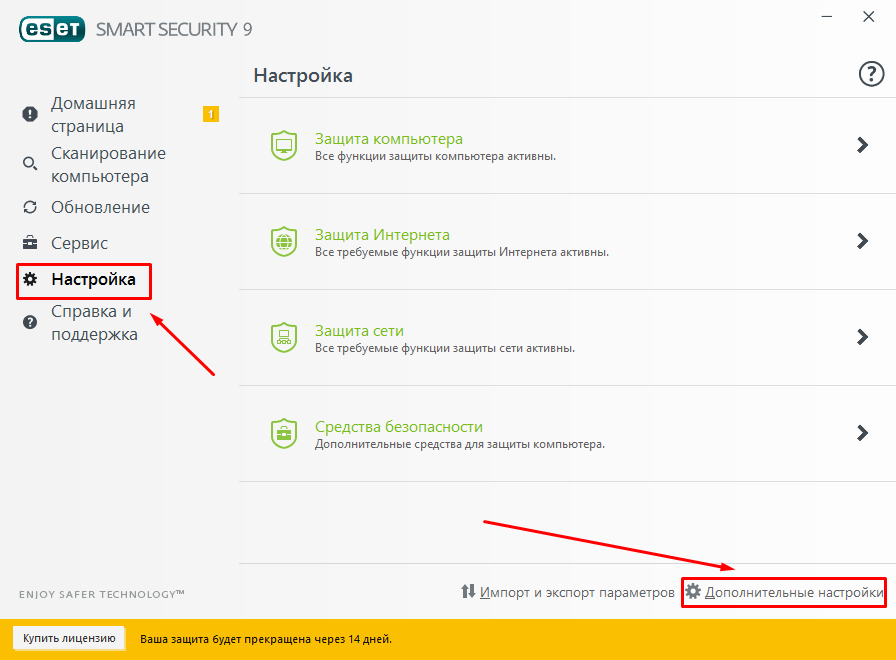The width and height of the screenshot is (896, 660).
Task: Click the ESET logo in the header
Action: coord(52,28)
